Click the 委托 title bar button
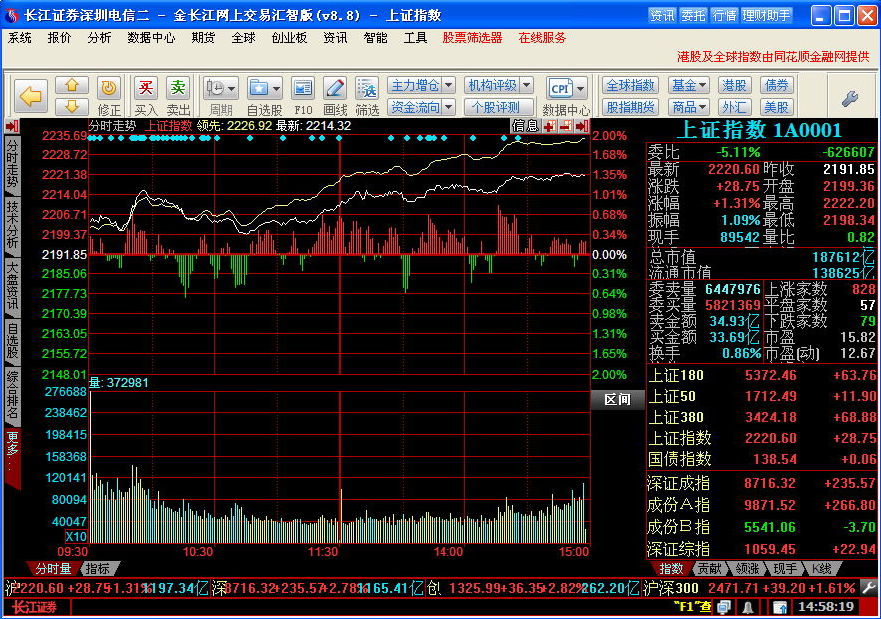Image resolution: width=881 pixels, height=619 pixels. [x=693, y=15]
